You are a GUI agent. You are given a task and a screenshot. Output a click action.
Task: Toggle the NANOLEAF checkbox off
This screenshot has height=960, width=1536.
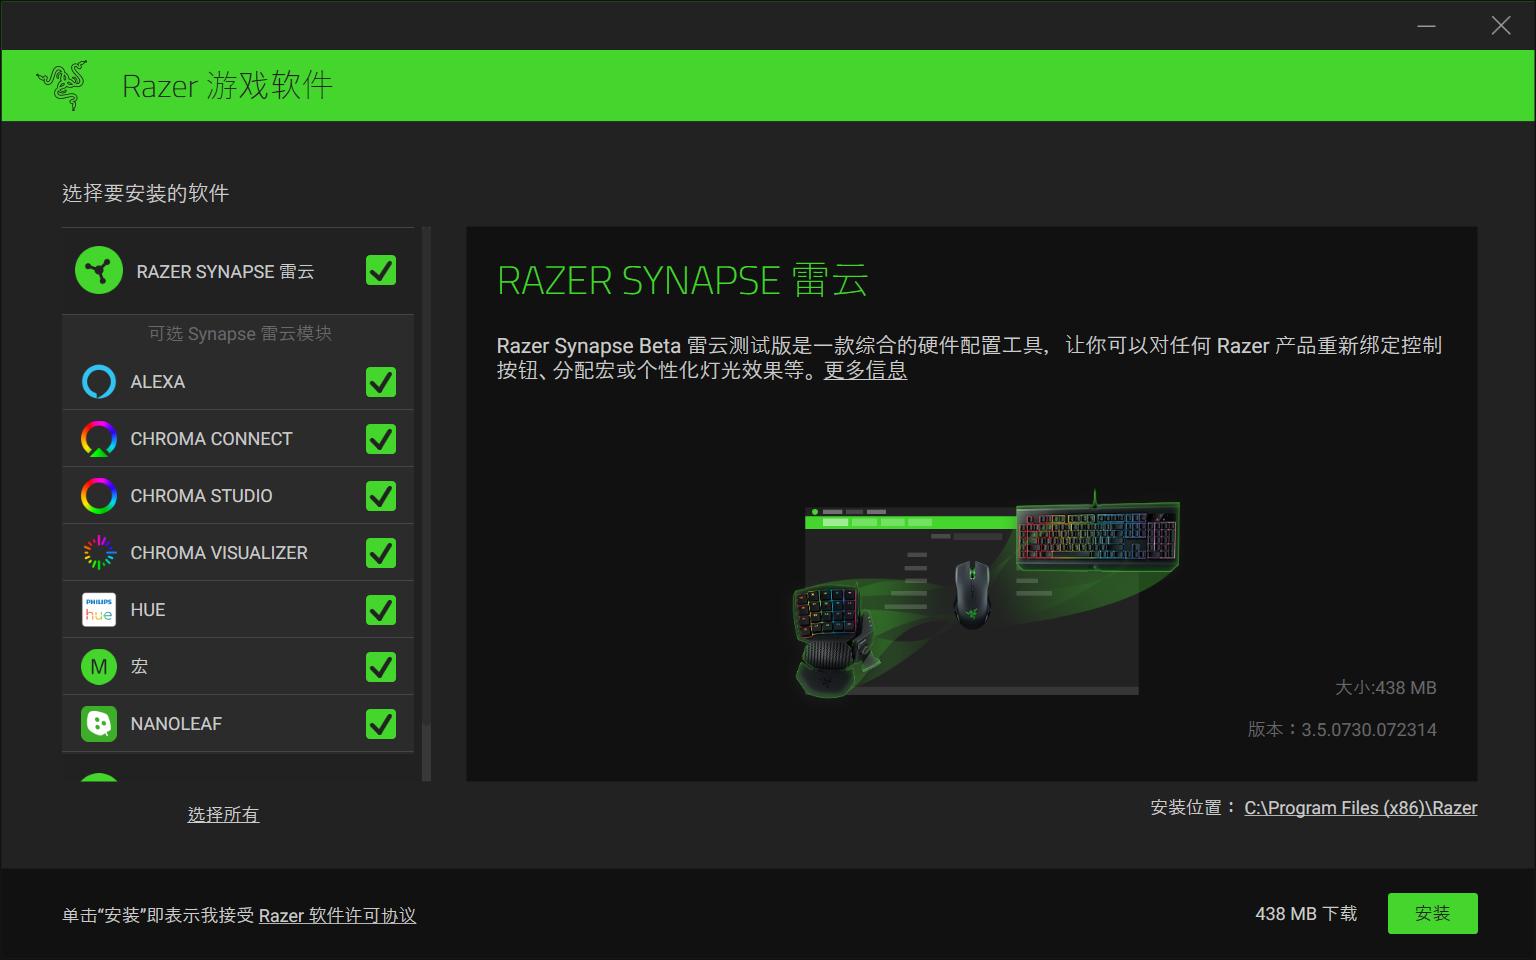click(x=380, y=723)
